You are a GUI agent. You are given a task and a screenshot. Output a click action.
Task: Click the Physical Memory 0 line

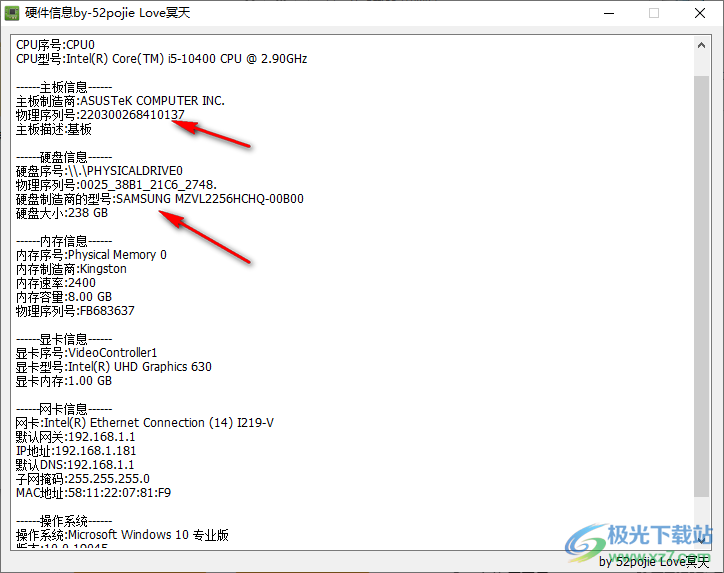coord(91,255)
